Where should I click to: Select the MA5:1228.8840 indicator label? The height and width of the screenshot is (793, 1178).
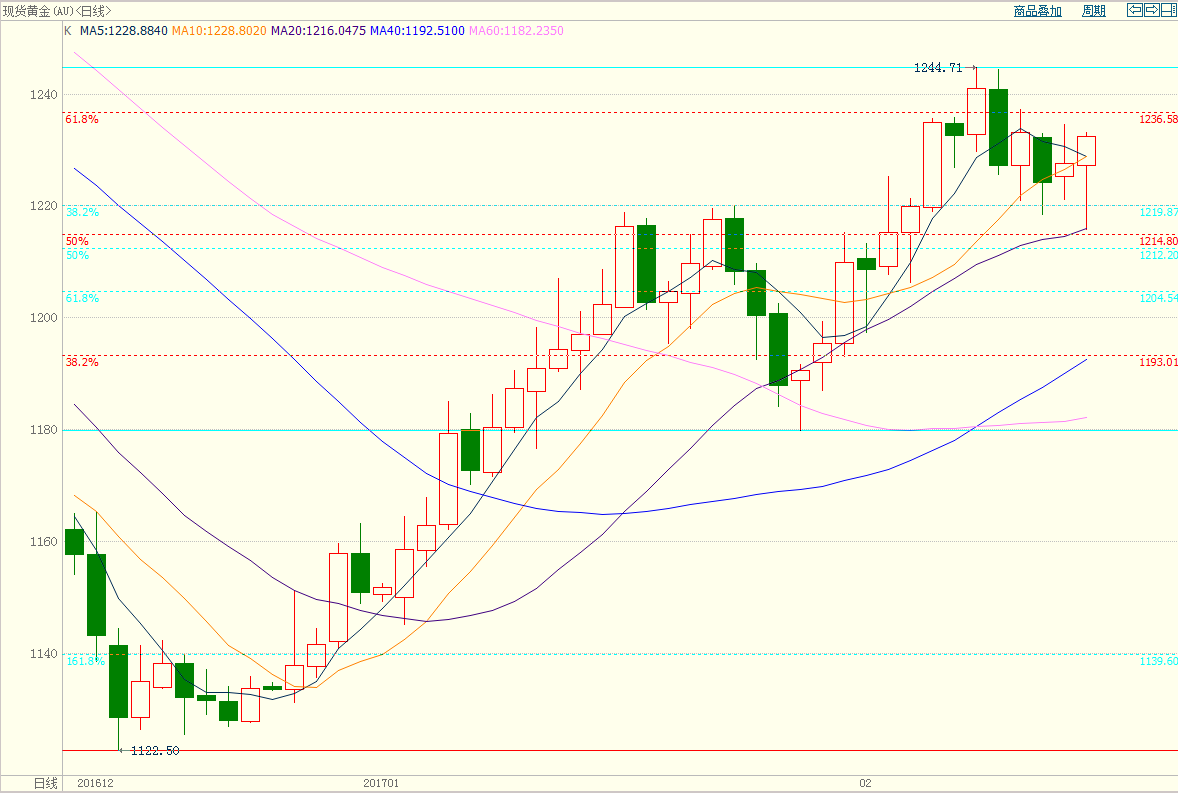tap(123, 31)
